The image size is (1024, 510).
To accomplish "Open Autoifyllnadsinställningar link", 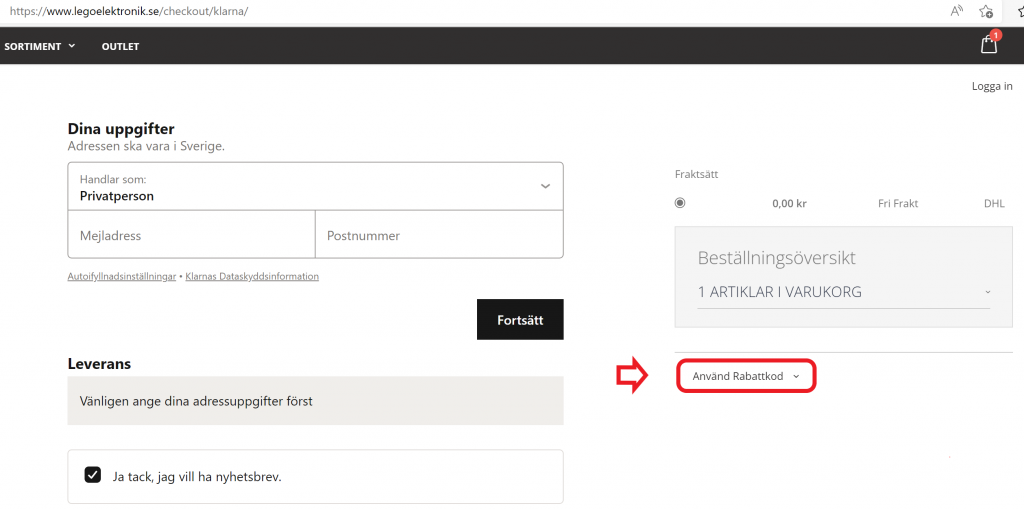I will click(121, 276).
